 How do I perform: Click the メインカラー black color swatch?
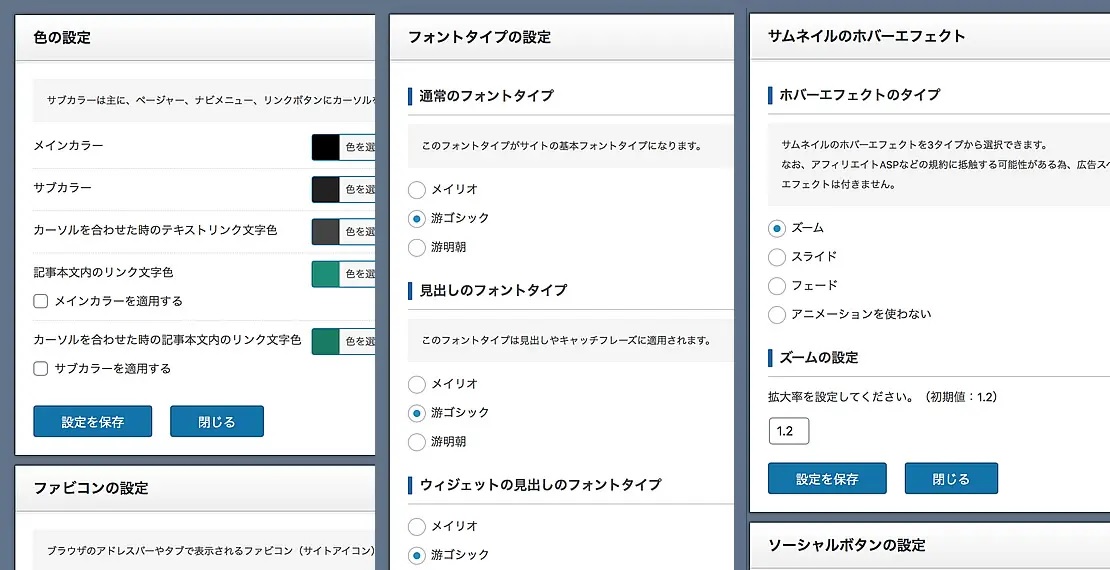point(326,147)
